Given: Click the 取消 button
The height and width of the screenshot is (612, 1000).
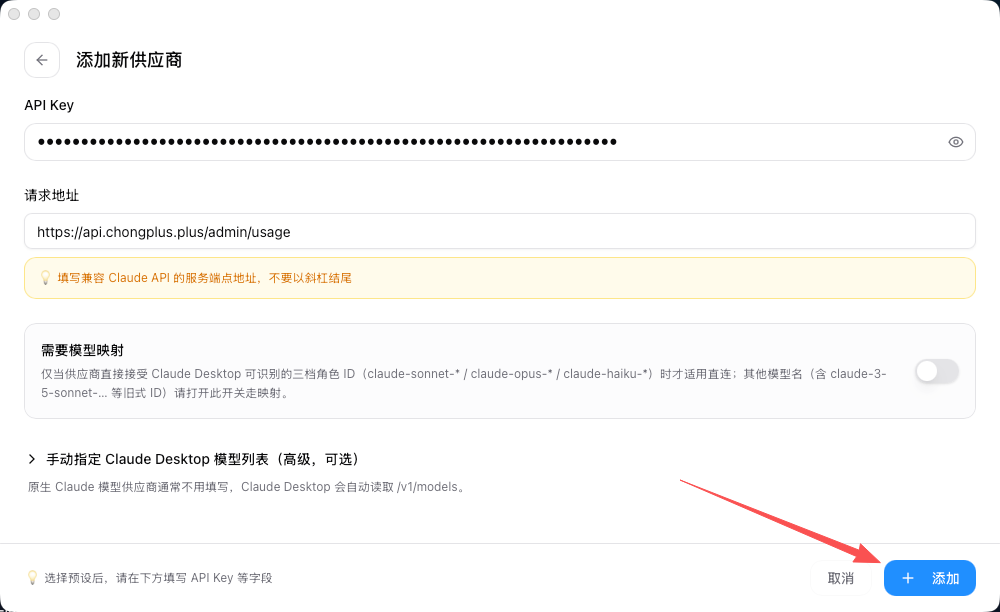Looking at the screenshot, I should [841, 578].
